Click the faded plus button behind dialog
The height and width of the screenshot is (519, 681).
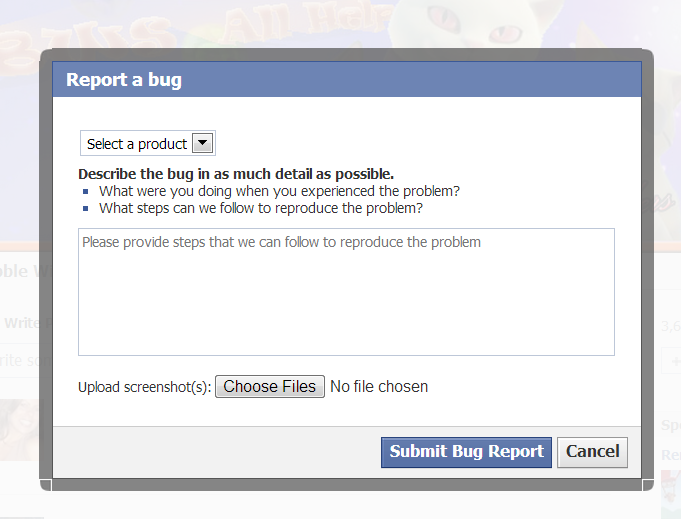671,360
